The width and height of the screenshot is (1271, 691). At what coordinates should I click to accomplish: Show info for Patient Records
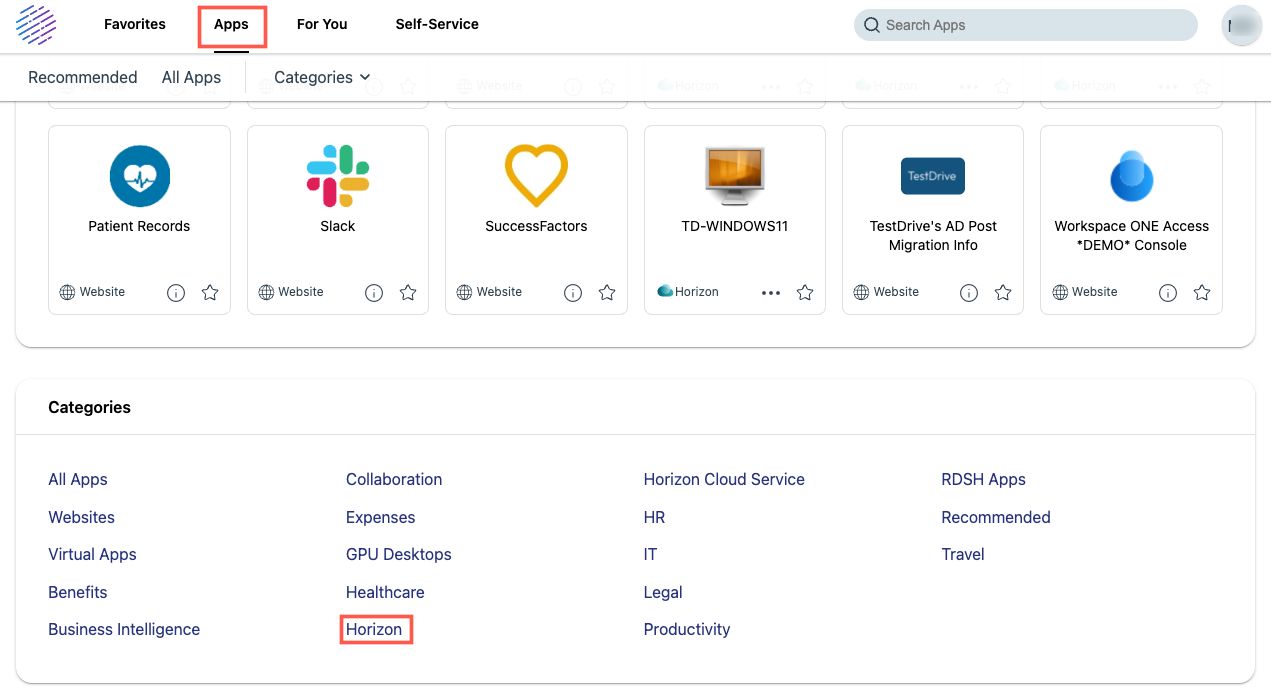coord(176,293)
